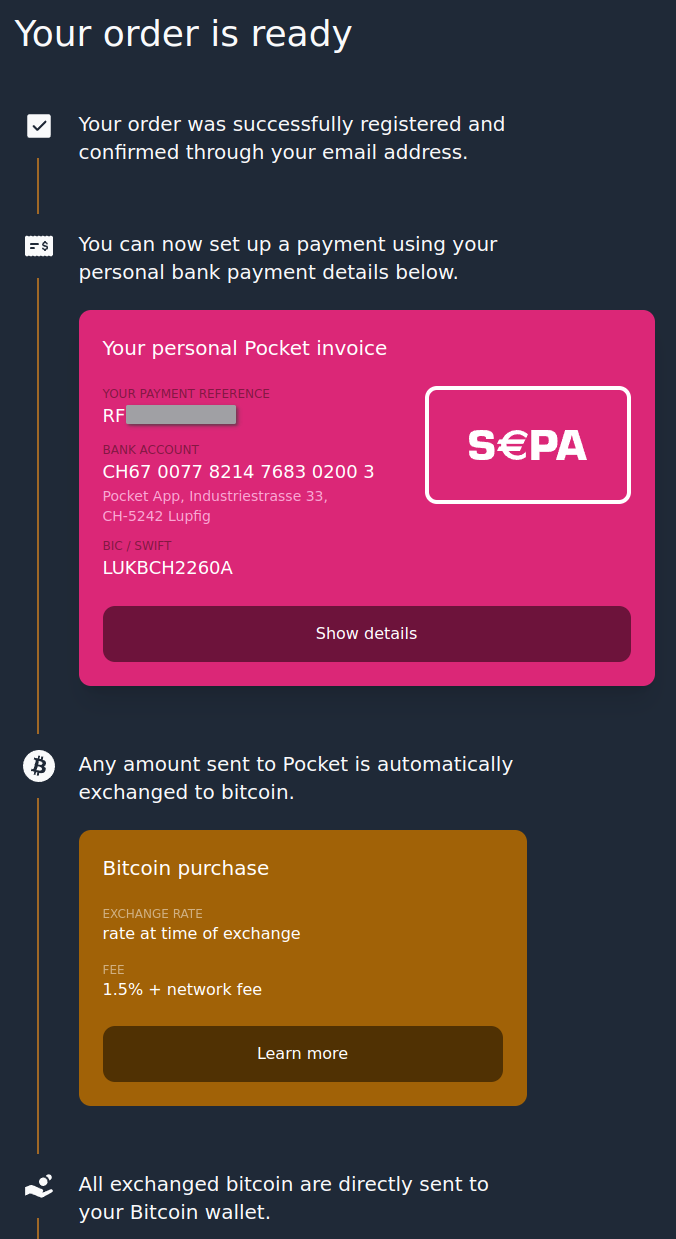Open Show details on Pocket invoice
676x1239 pixels.
point(367,634)
